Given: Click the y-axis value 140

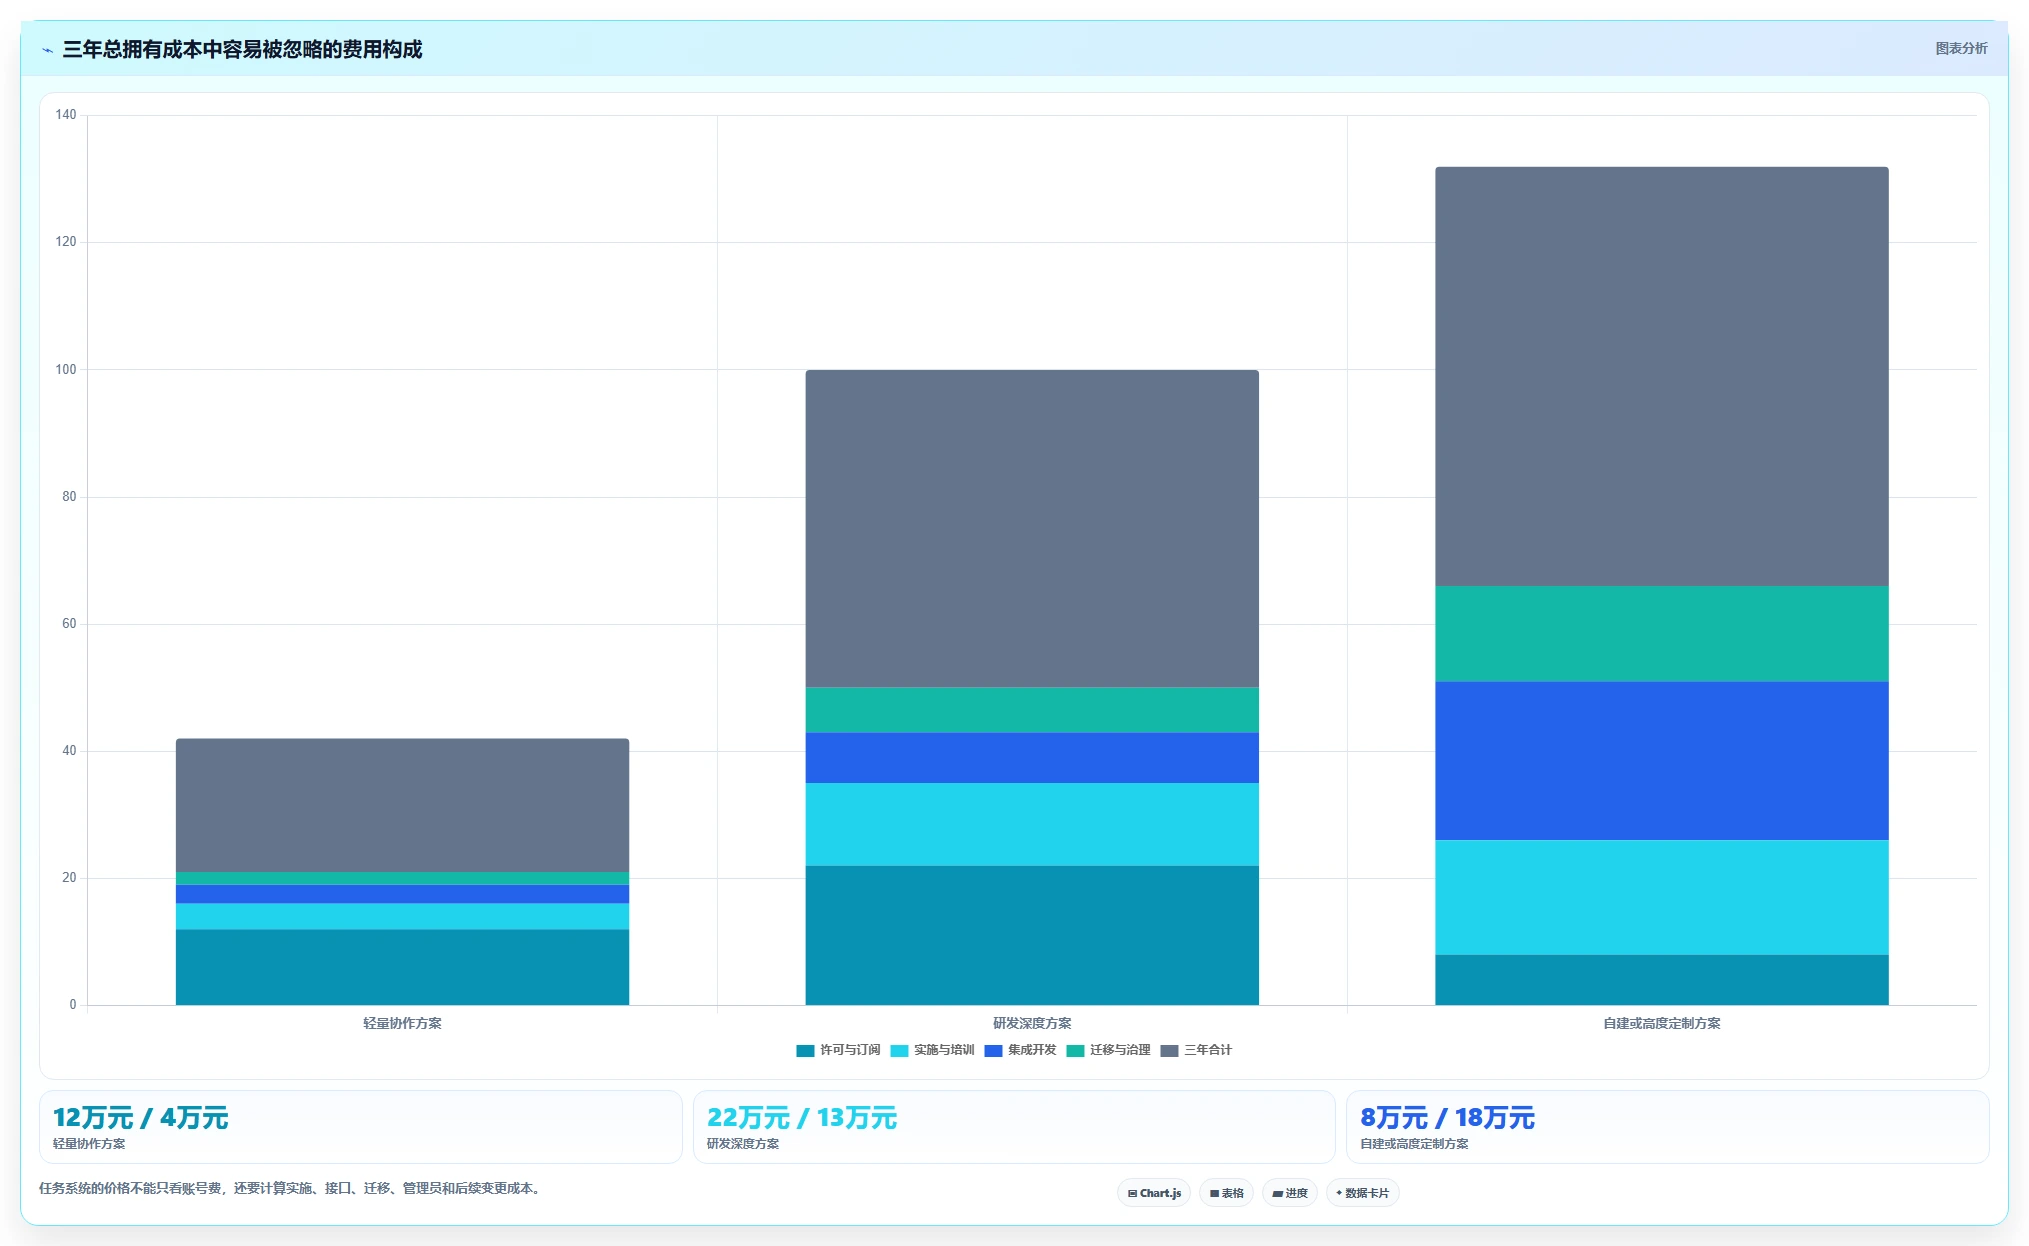Looking at the screenshot, I should pyautogui.click(x=66, y=115).
